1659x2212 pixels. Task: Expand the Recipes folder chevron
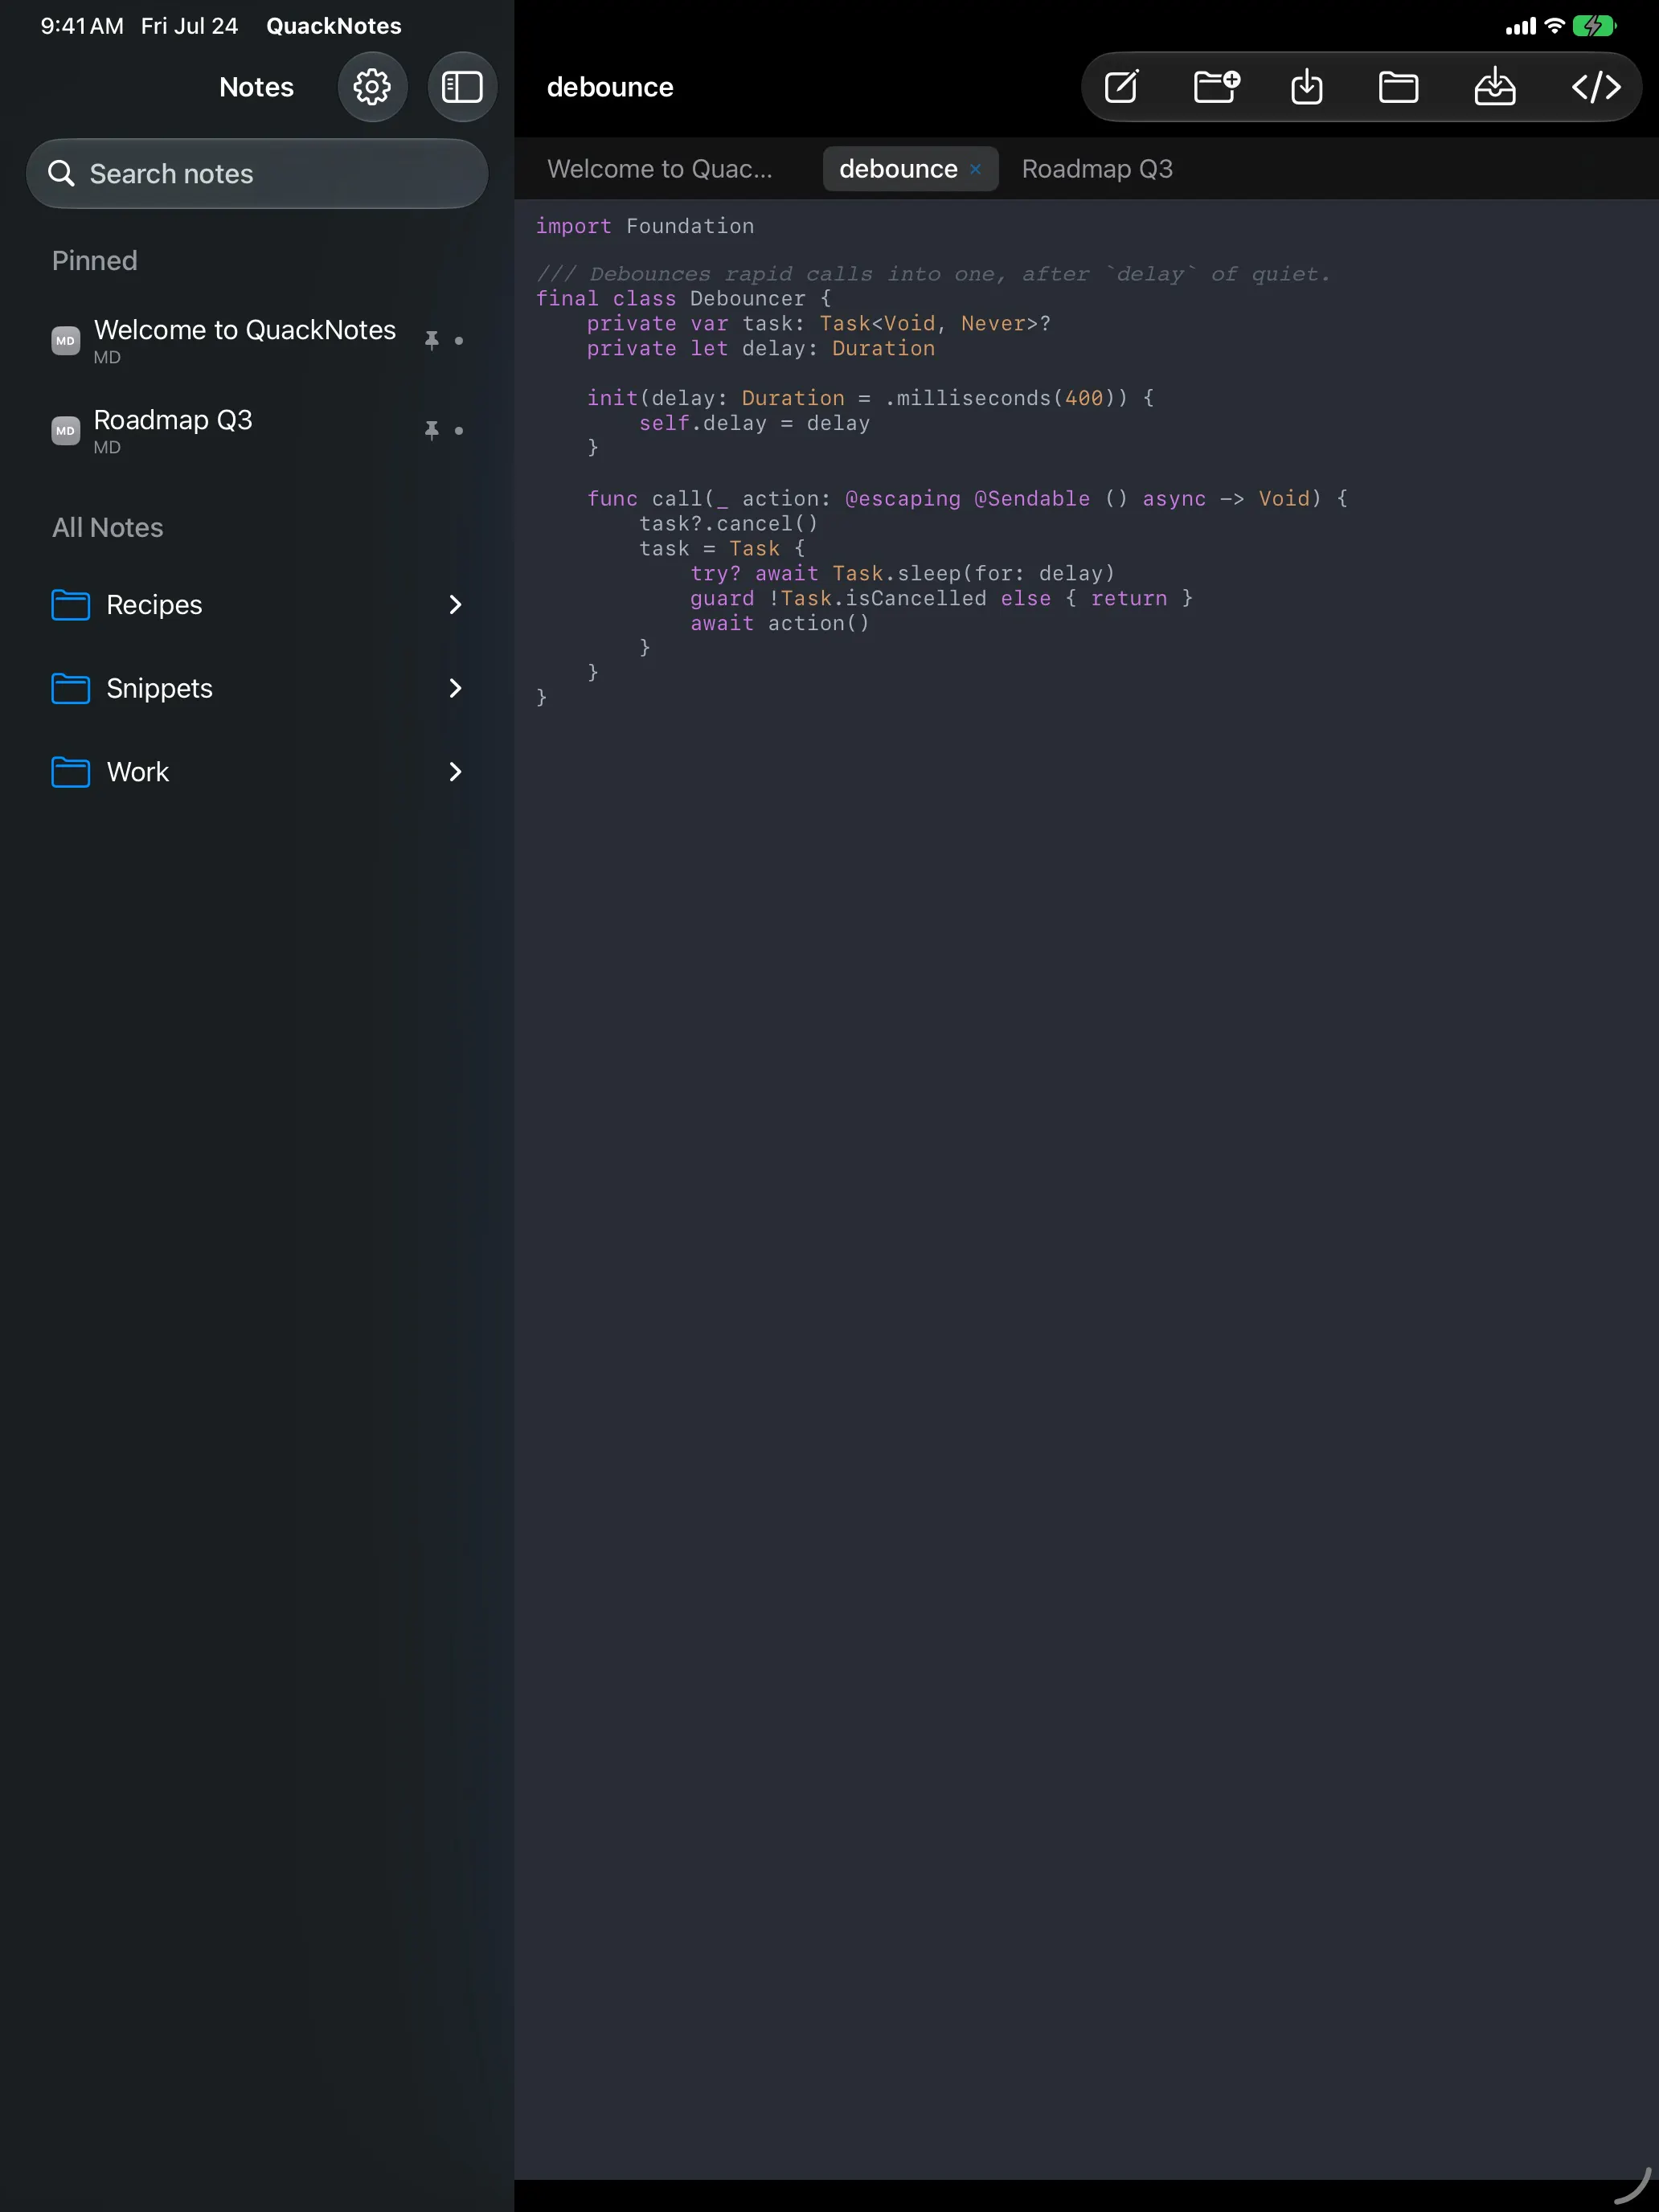point(455,605)
